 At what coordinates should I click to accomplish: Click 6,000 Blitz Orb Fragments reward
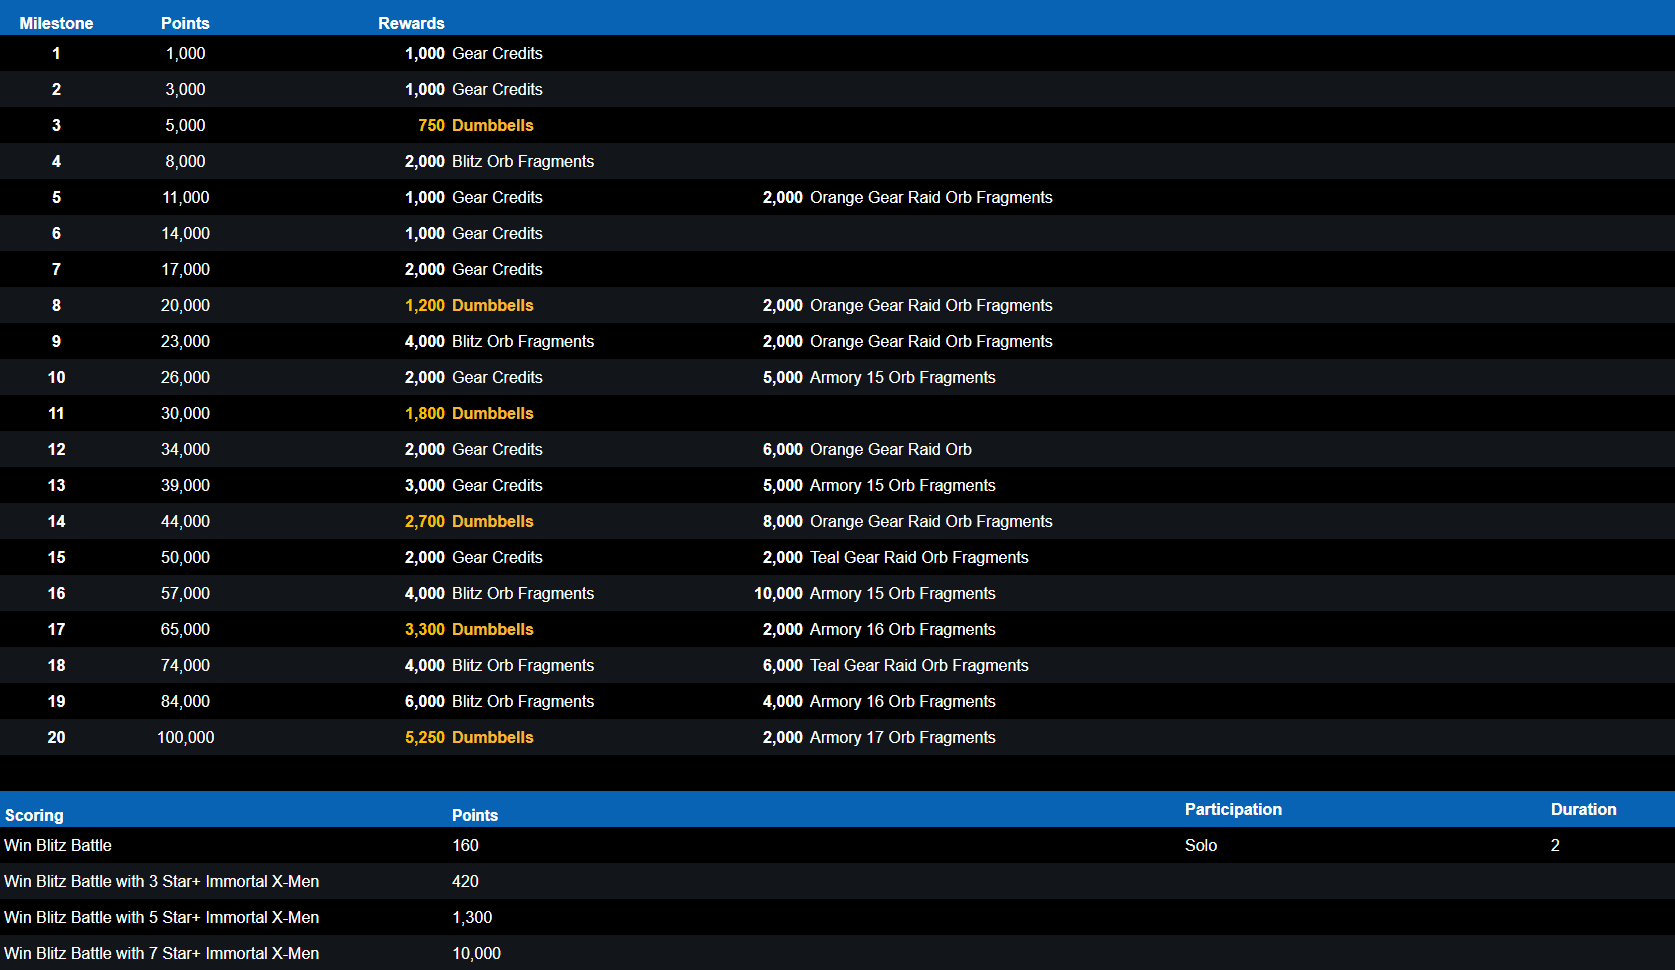[499, 701]
